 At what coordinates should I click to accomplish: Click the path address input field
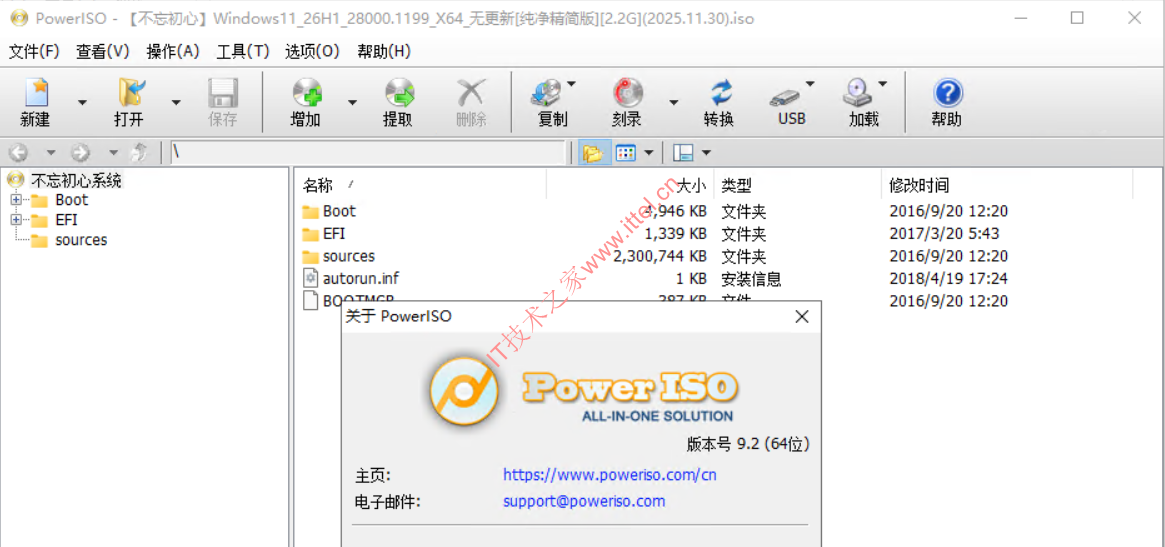(367, 153)
